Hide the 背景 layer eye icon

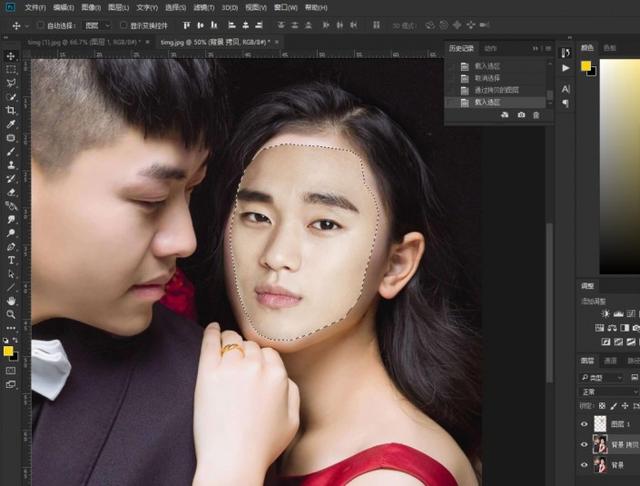click(584, 465)
